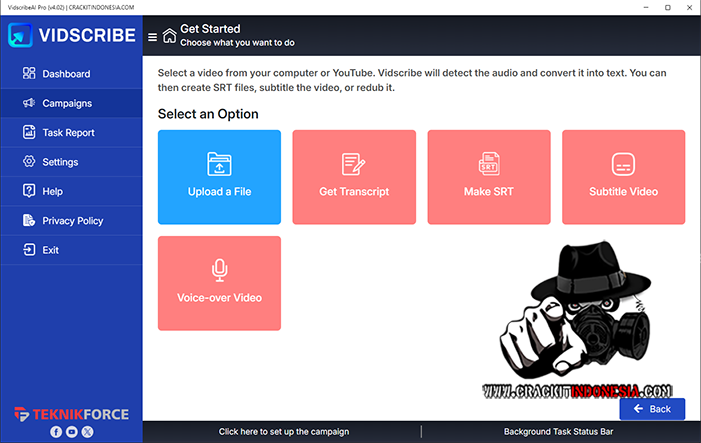Click the Help question mark icon
Image resolution: width=701 pixels, height=443 pixels.
click(x=29, y=191)
